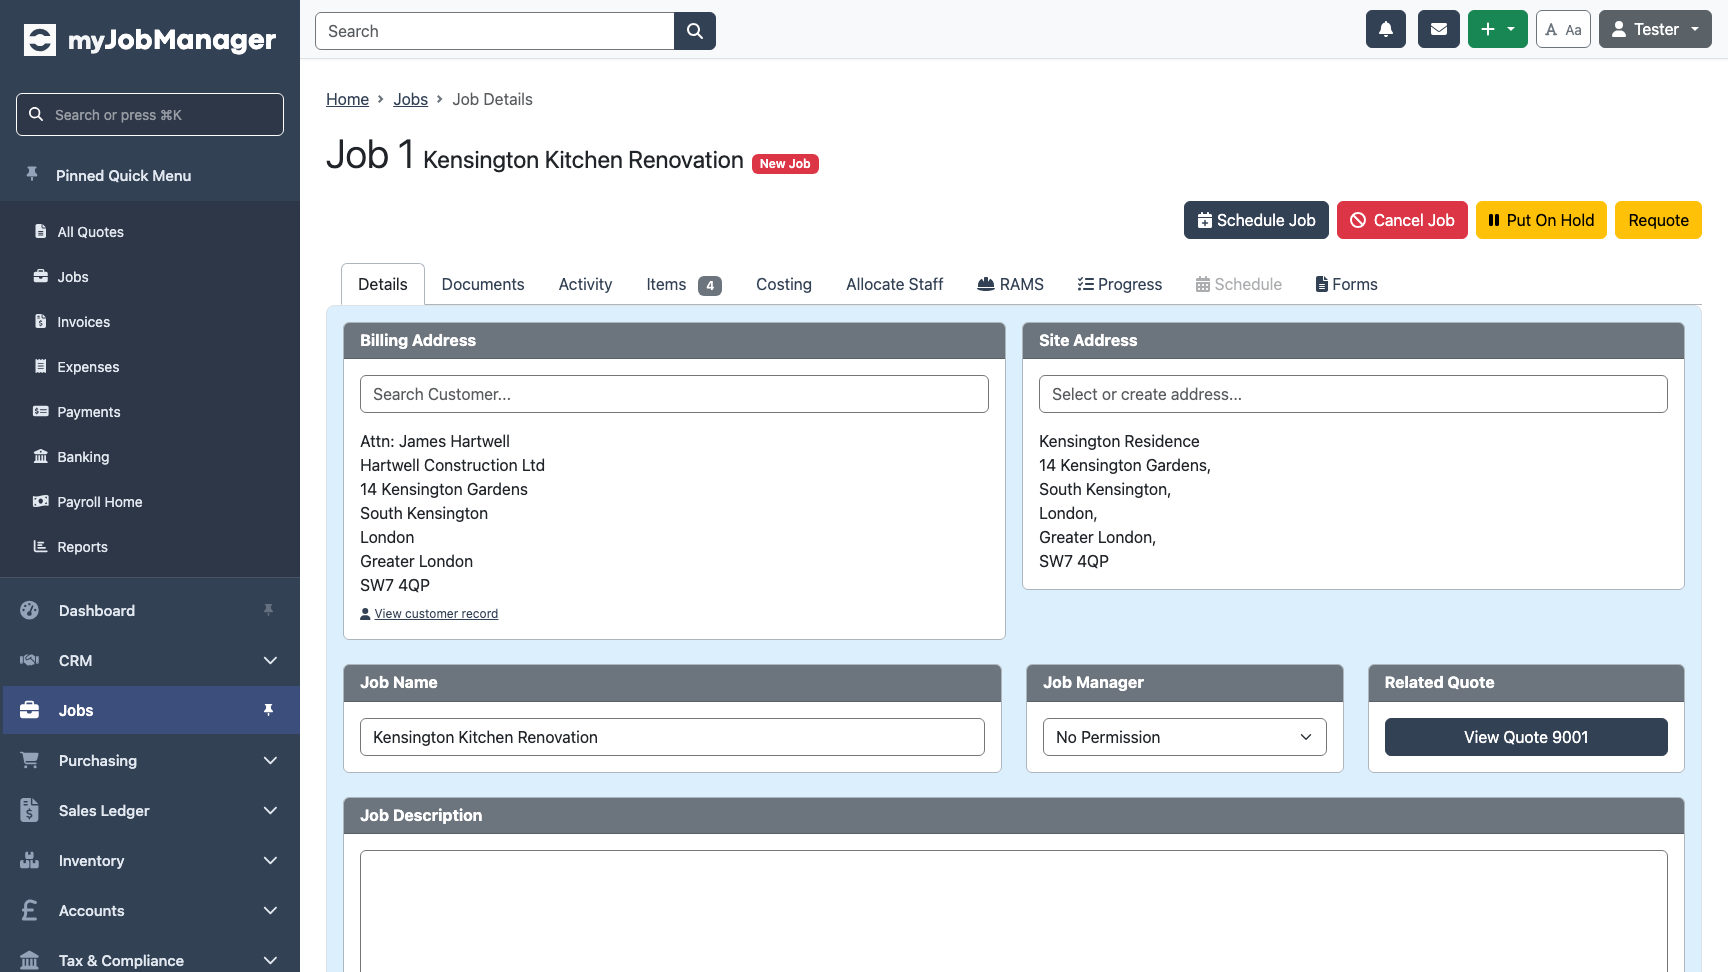Click the top search magnifier button
This screenshot has width=1728, height=972.
pos(695,31)
